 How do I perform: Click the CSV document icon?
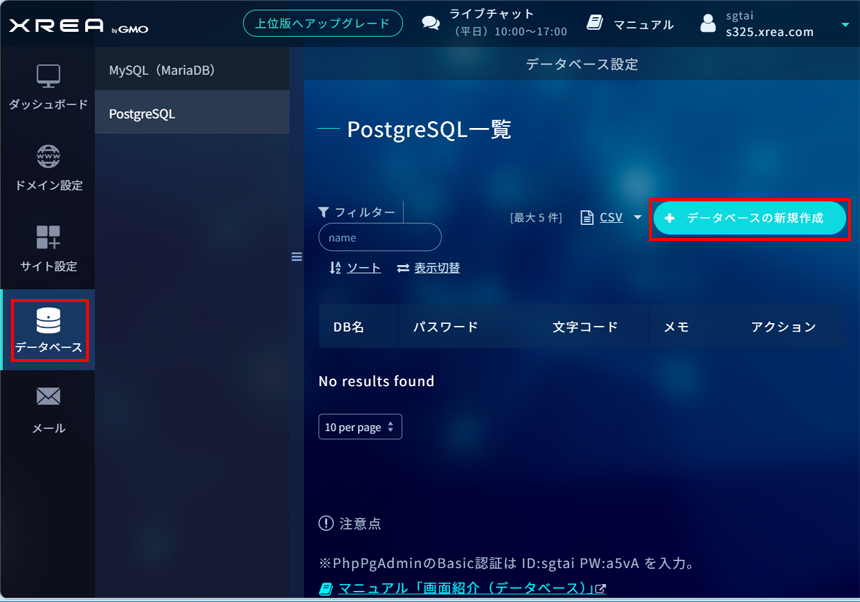pyautogui.click(x=587, y=218)
